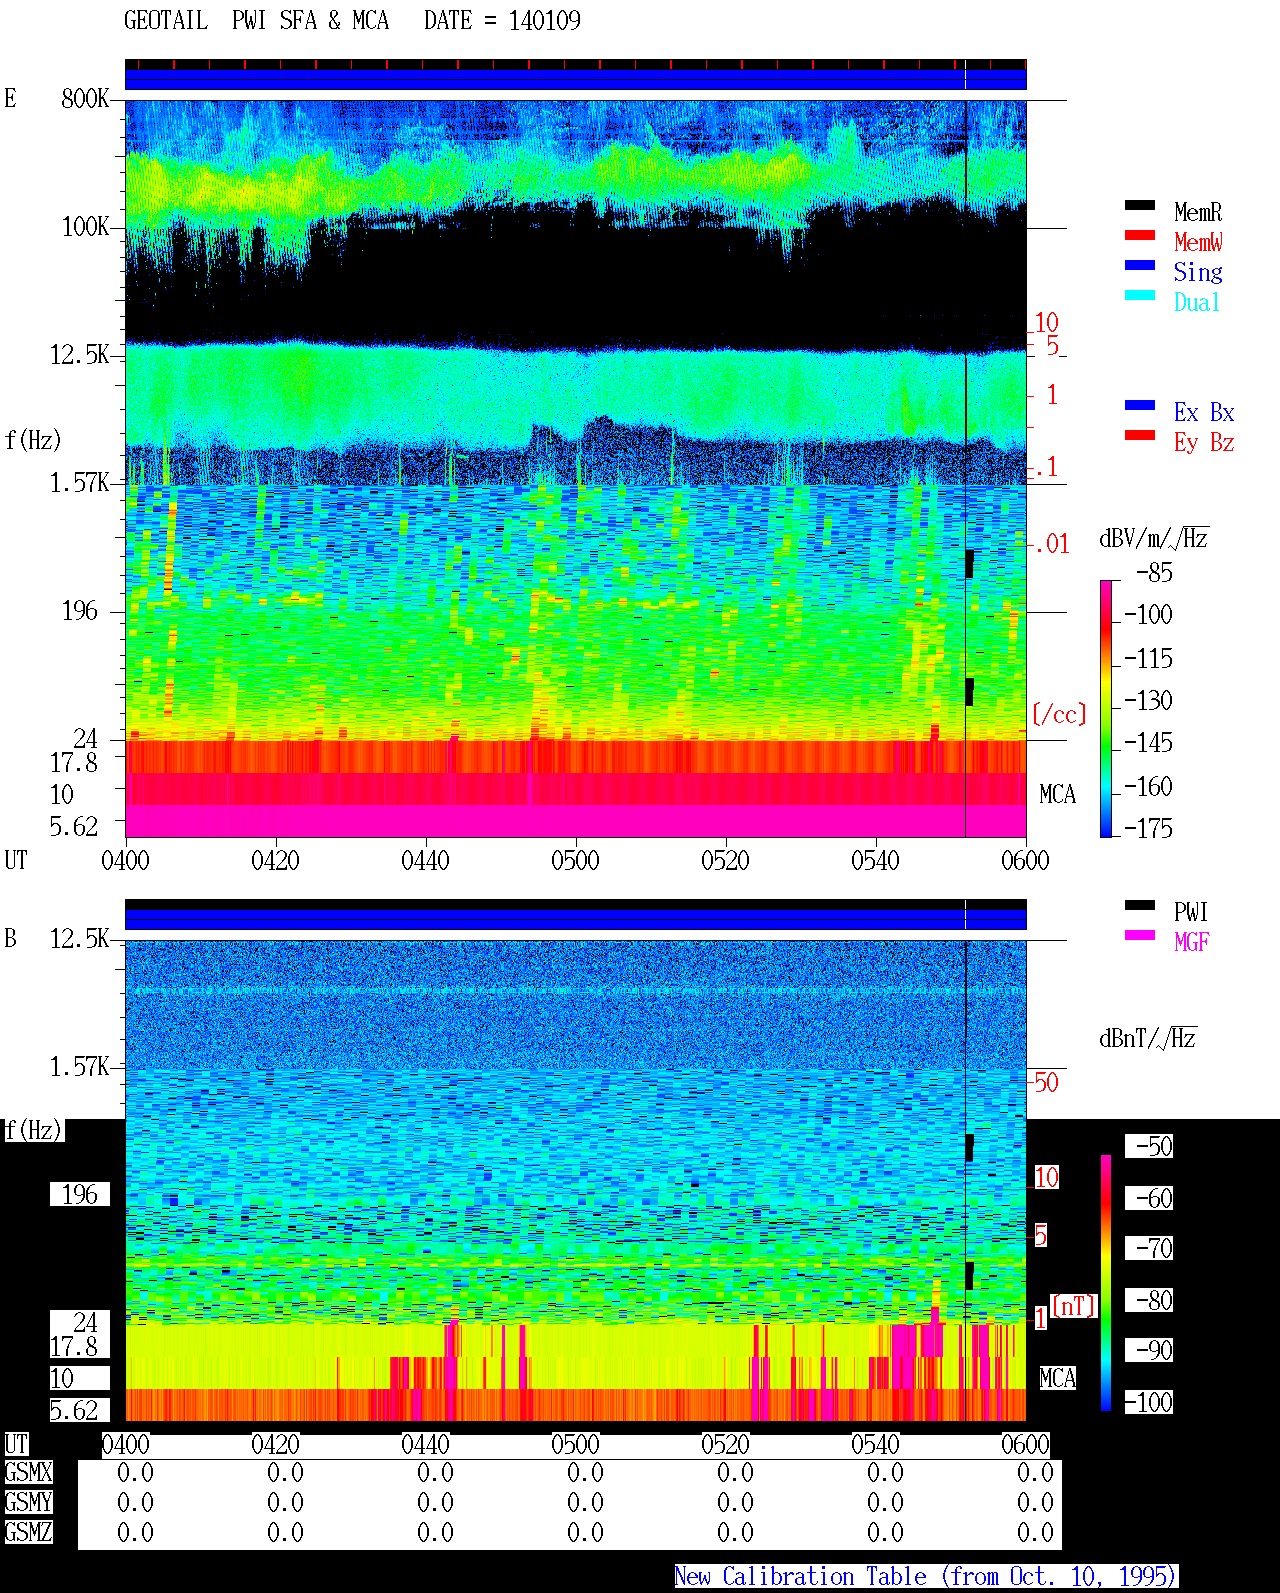Screen dimensions: 1280x1593
Task: Click the Sing legend label
Action: coord(1198,272)
